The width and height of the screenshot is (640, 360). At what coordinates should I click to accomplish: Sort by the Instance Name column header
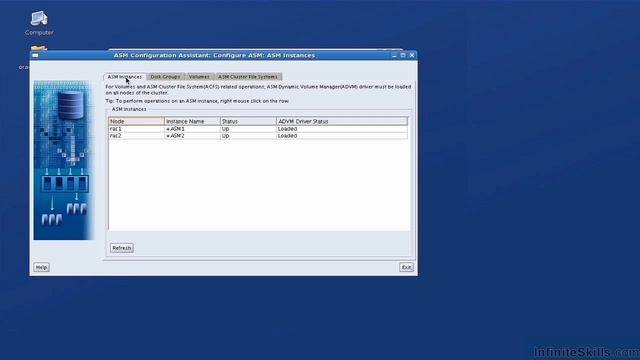pos(192,121)
